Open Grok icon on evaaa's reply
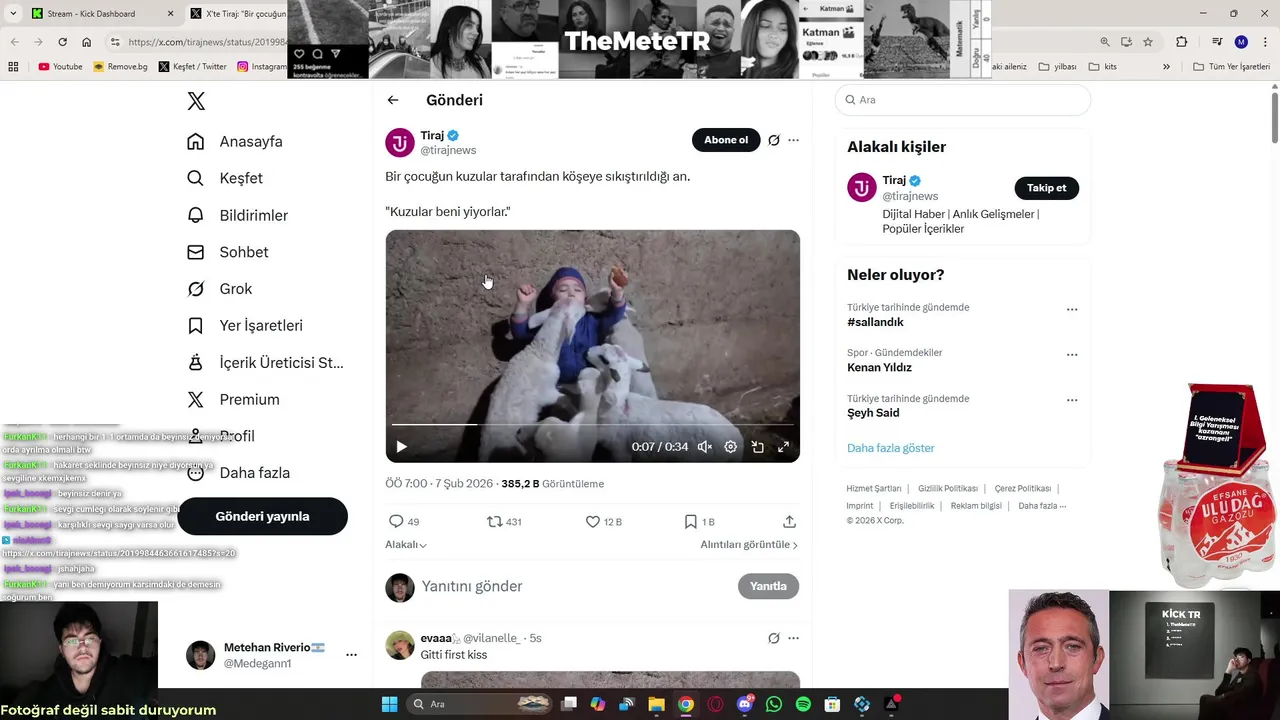The image size is (1280, 720). tap(774, 638)
